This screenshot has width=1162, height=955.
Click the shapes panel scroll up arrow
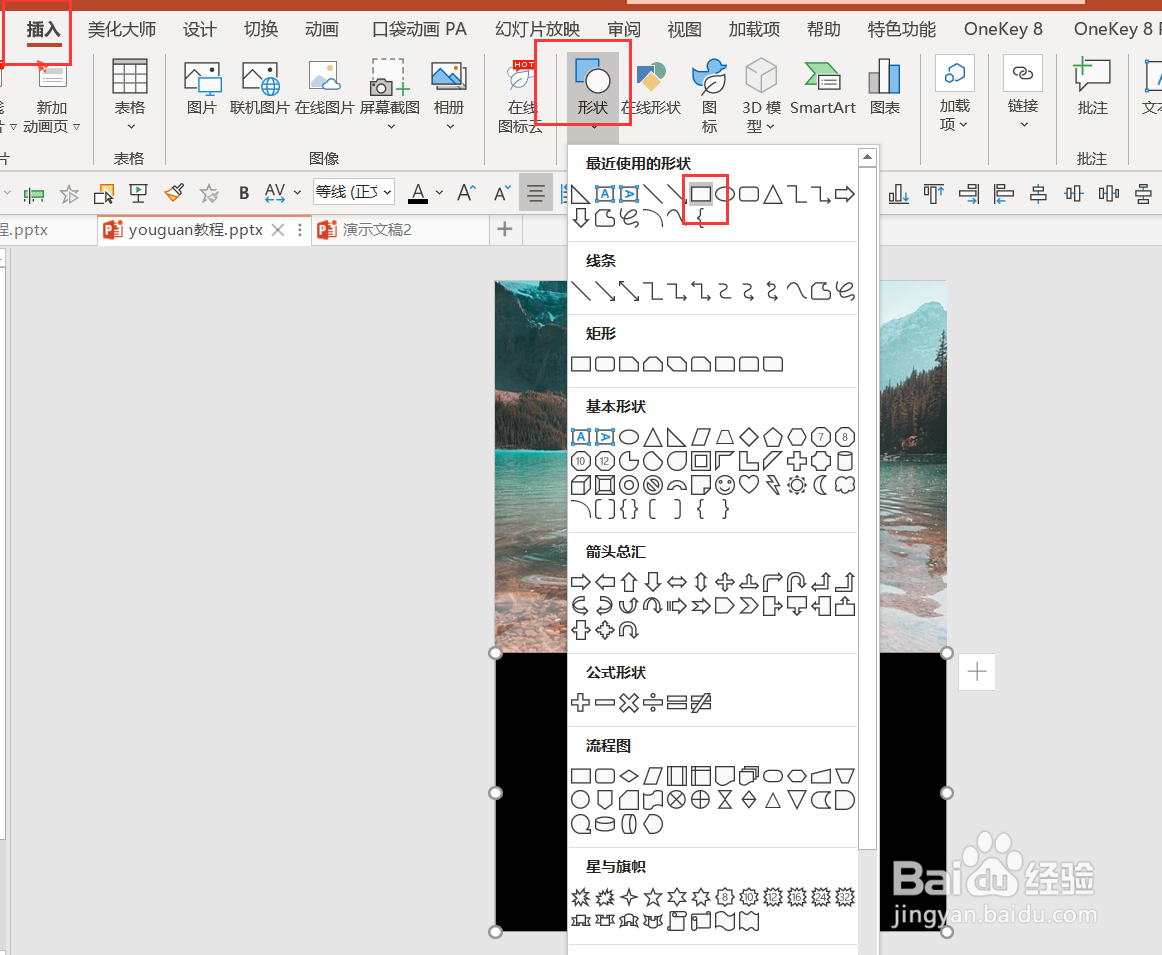[867, 157]
